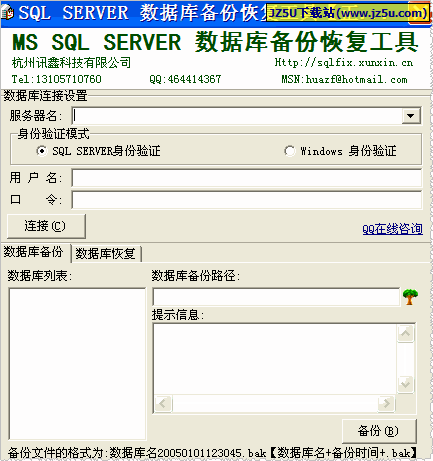Click the 用户名 input field
The height and width of the screenshot is (461, 433).
coord(247,178)
